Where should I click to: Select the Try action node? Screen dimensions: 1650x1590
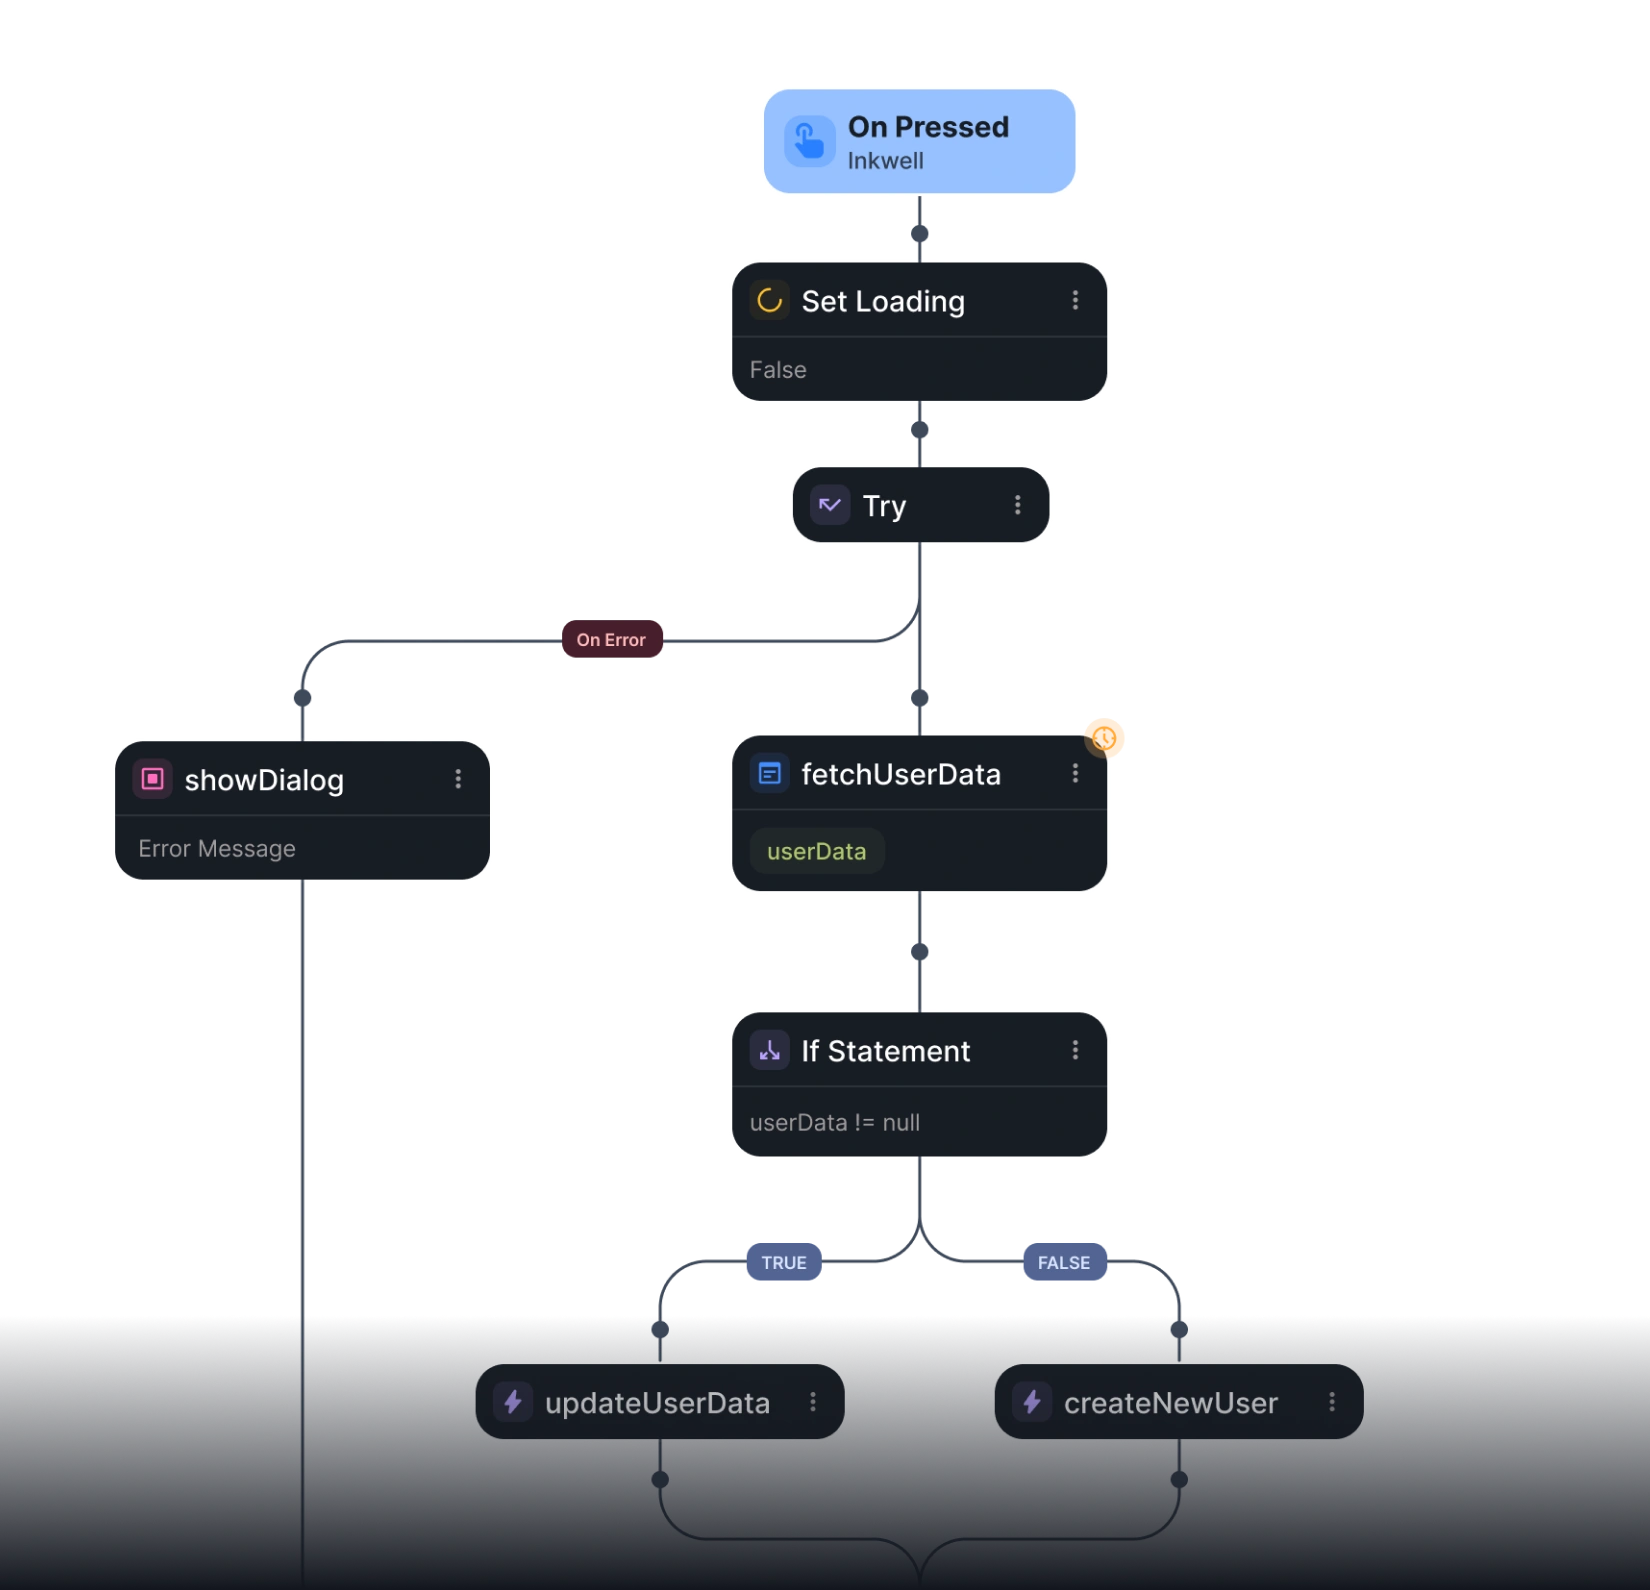(x=920, y=505)
